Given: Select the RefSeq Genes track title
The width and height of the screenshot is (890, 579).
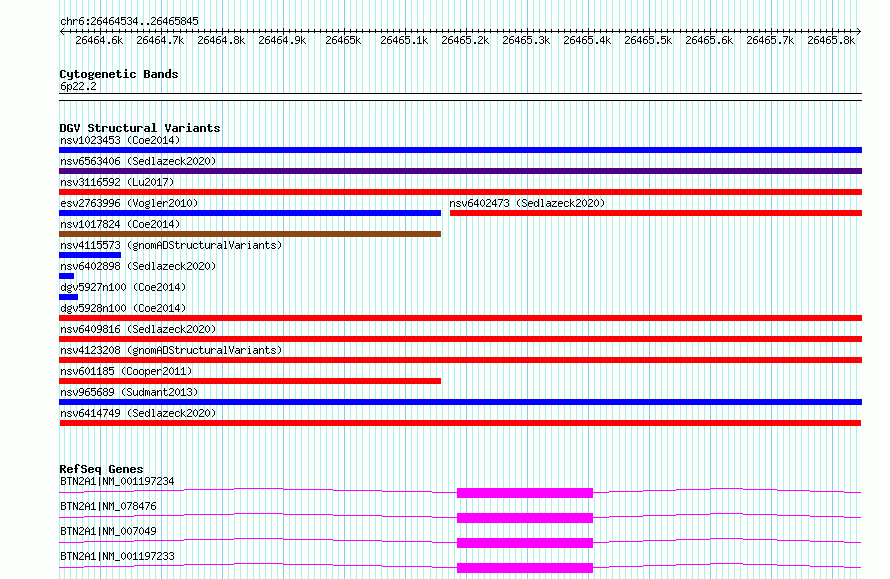Looking at the screenshot, I should 102,469.
